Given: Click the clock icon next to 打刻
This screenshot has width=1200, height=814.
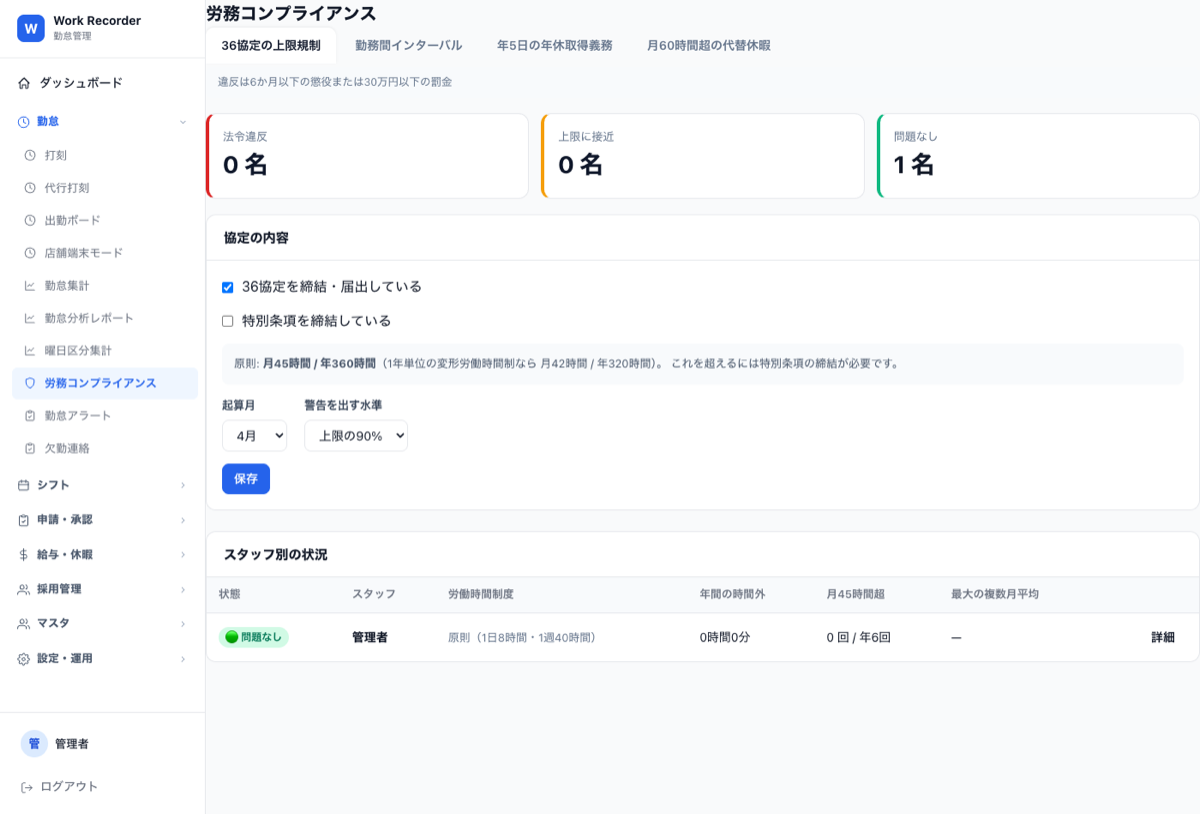Looking at the screenshot, I should pos(30,155).
